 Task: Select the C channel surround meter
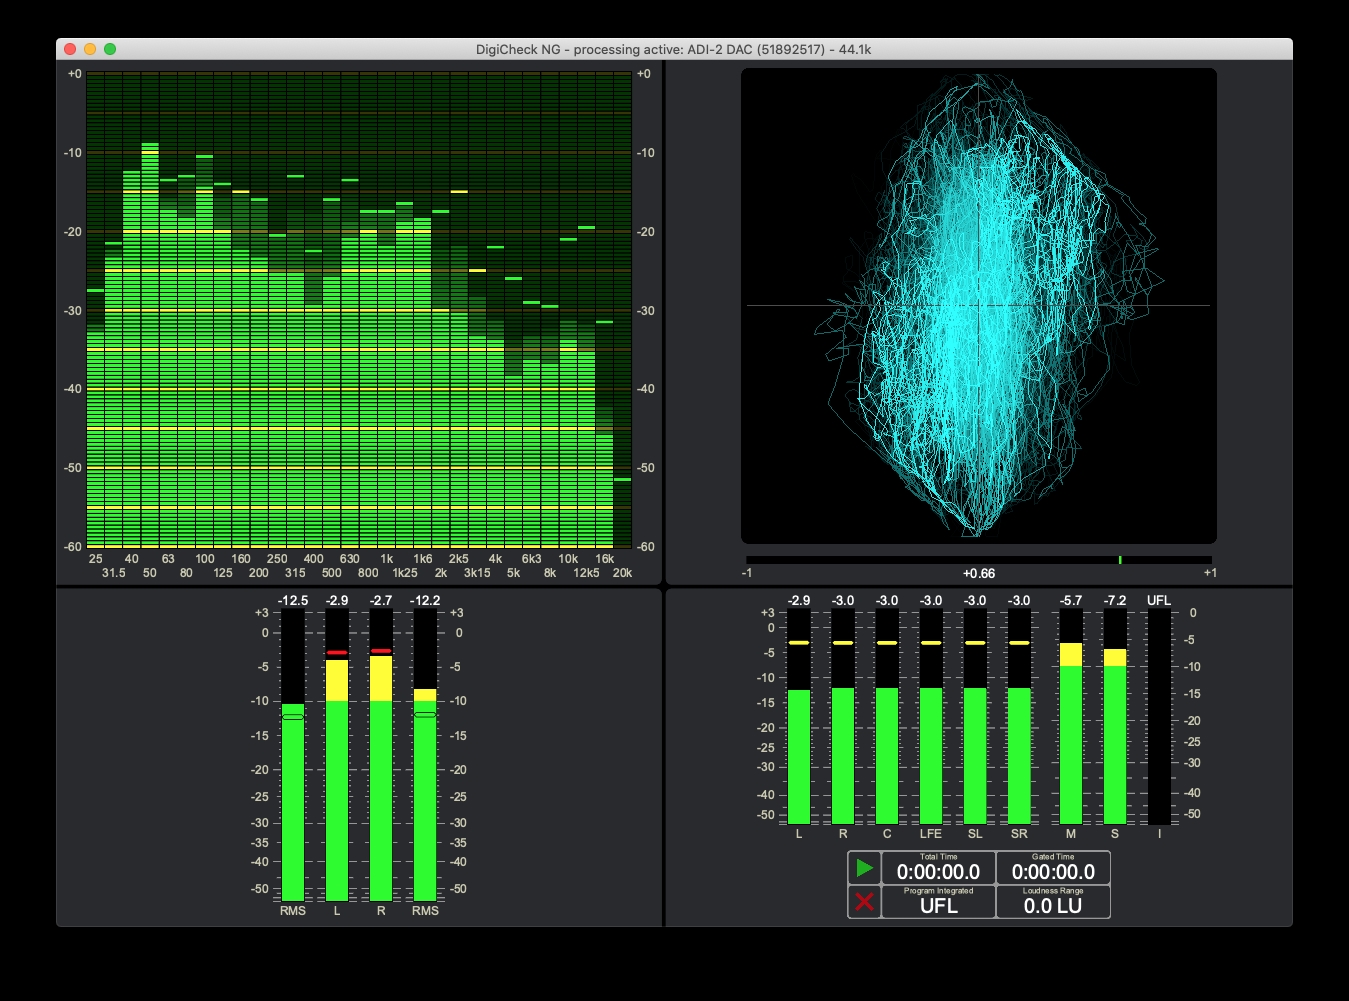coord(887,750)
